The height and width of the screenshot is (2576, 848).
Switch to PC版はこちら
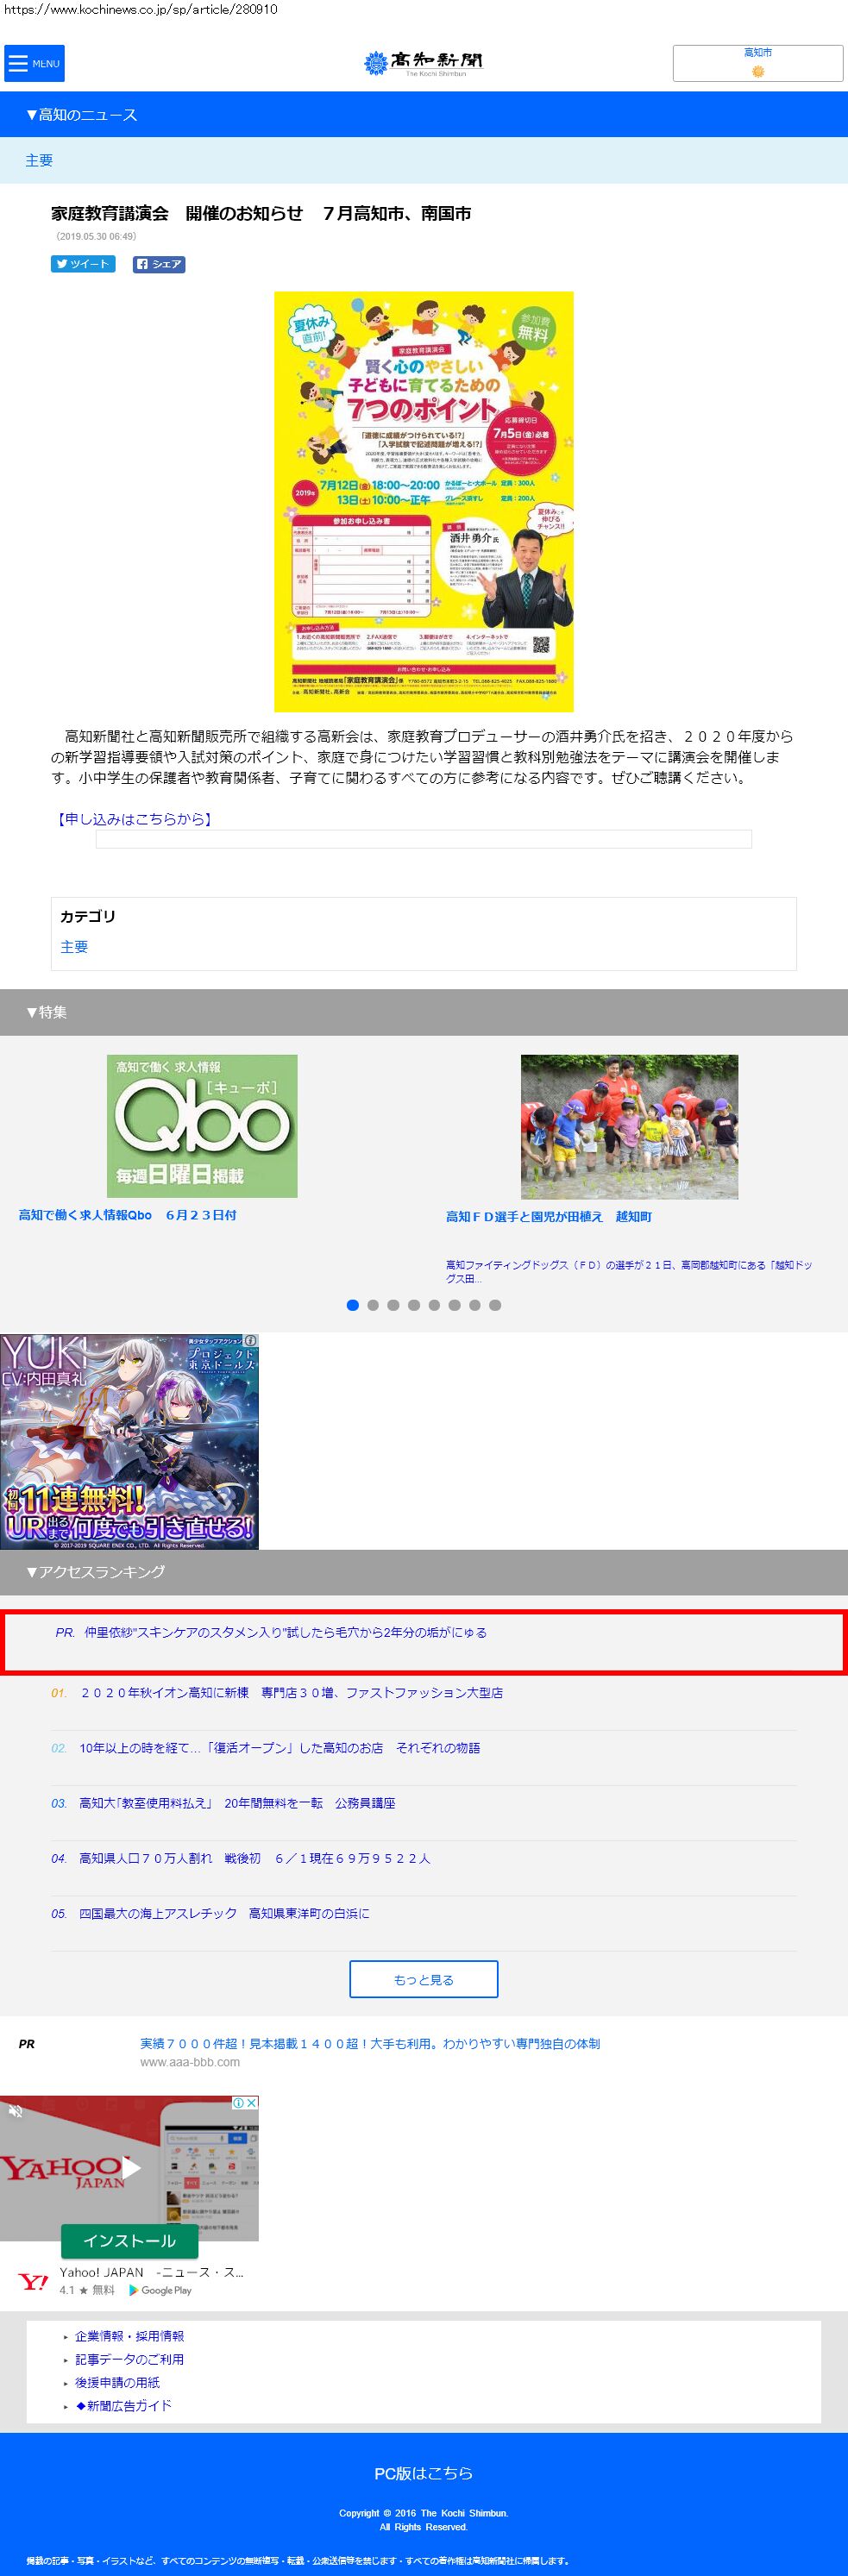[x=424, y=2473]
